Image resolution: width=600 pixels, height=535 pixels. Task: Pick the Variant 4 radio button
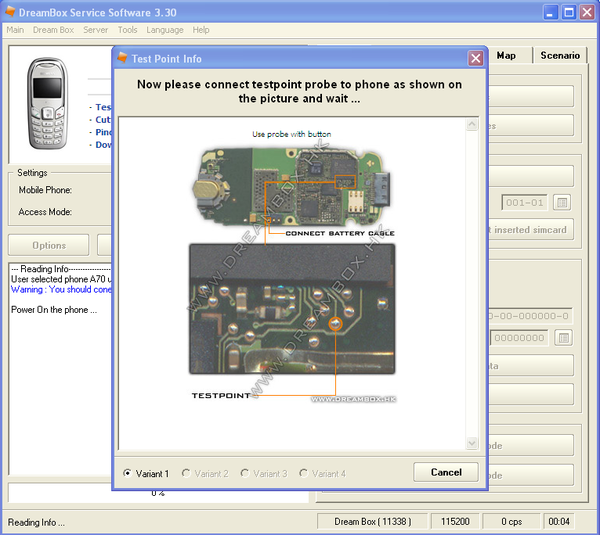coord(305,473)
